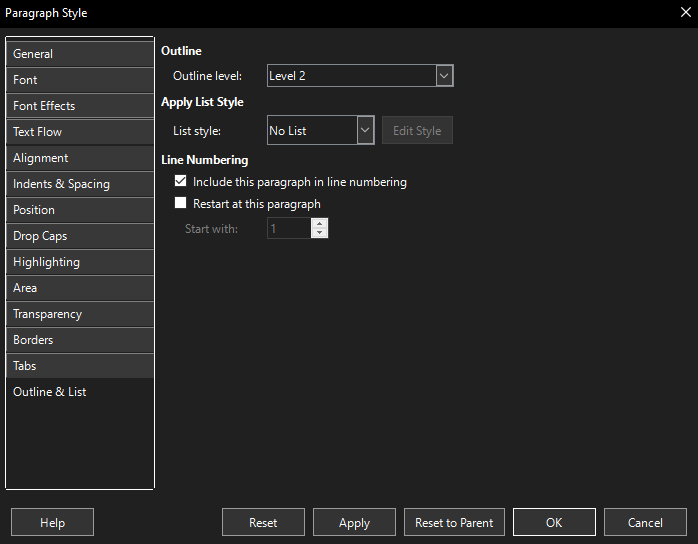698x544 pixels.
Task: Expand the List style dropdown arrow
Action: coord(365,130)
